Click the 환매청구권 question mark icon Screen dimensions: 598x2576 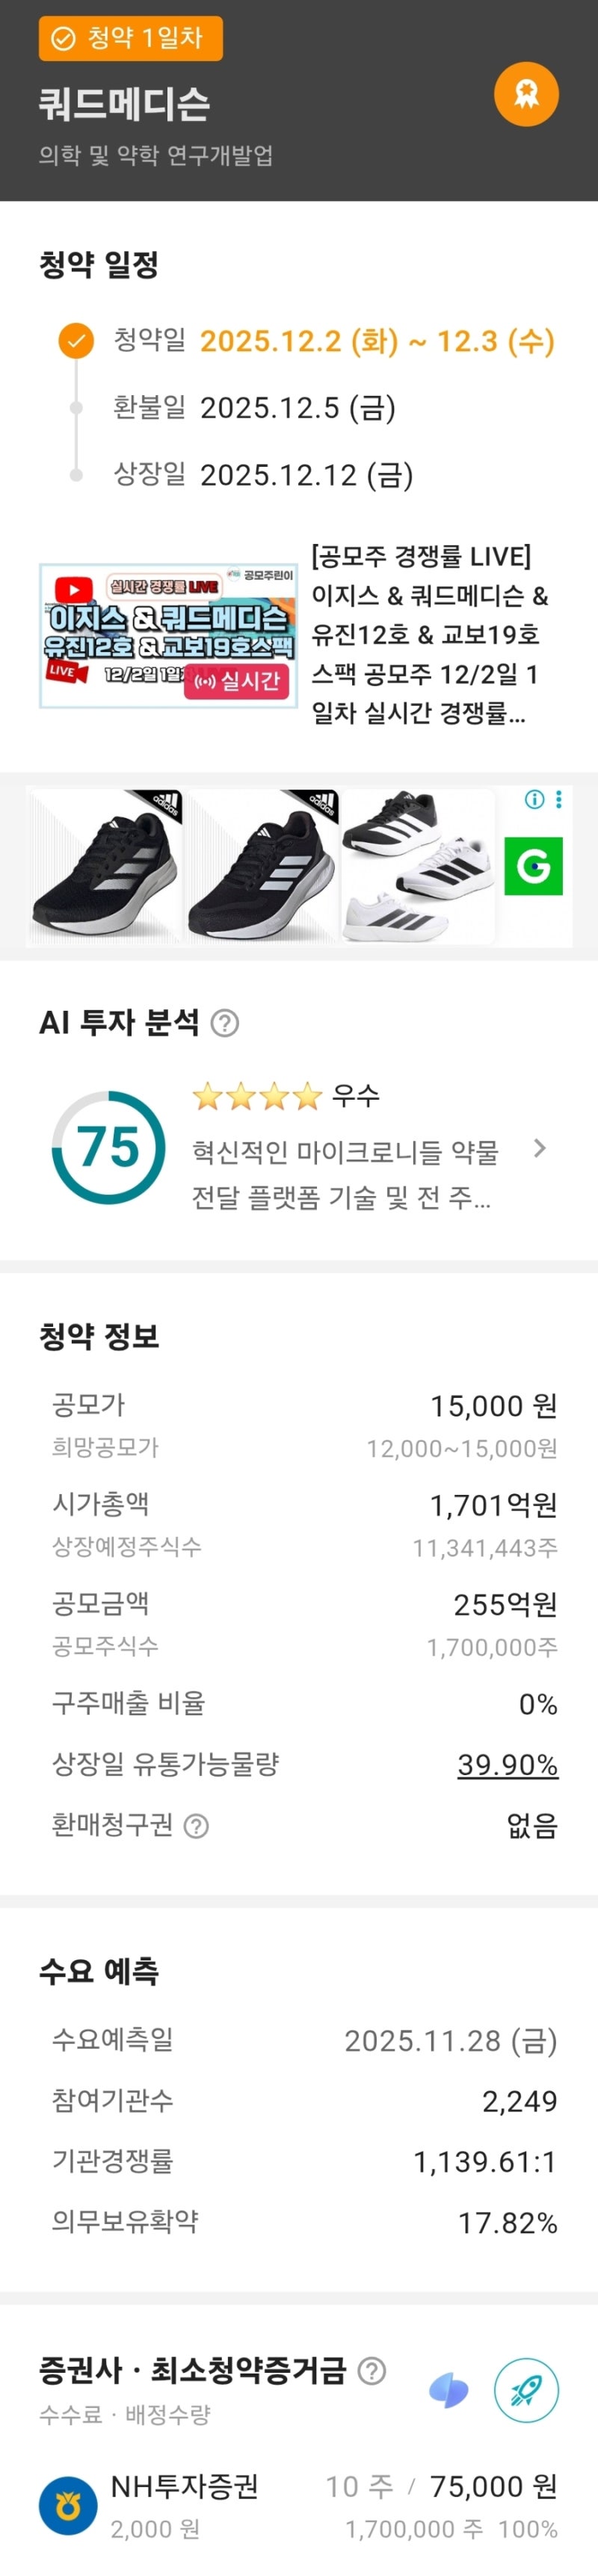click(197, 1826)
